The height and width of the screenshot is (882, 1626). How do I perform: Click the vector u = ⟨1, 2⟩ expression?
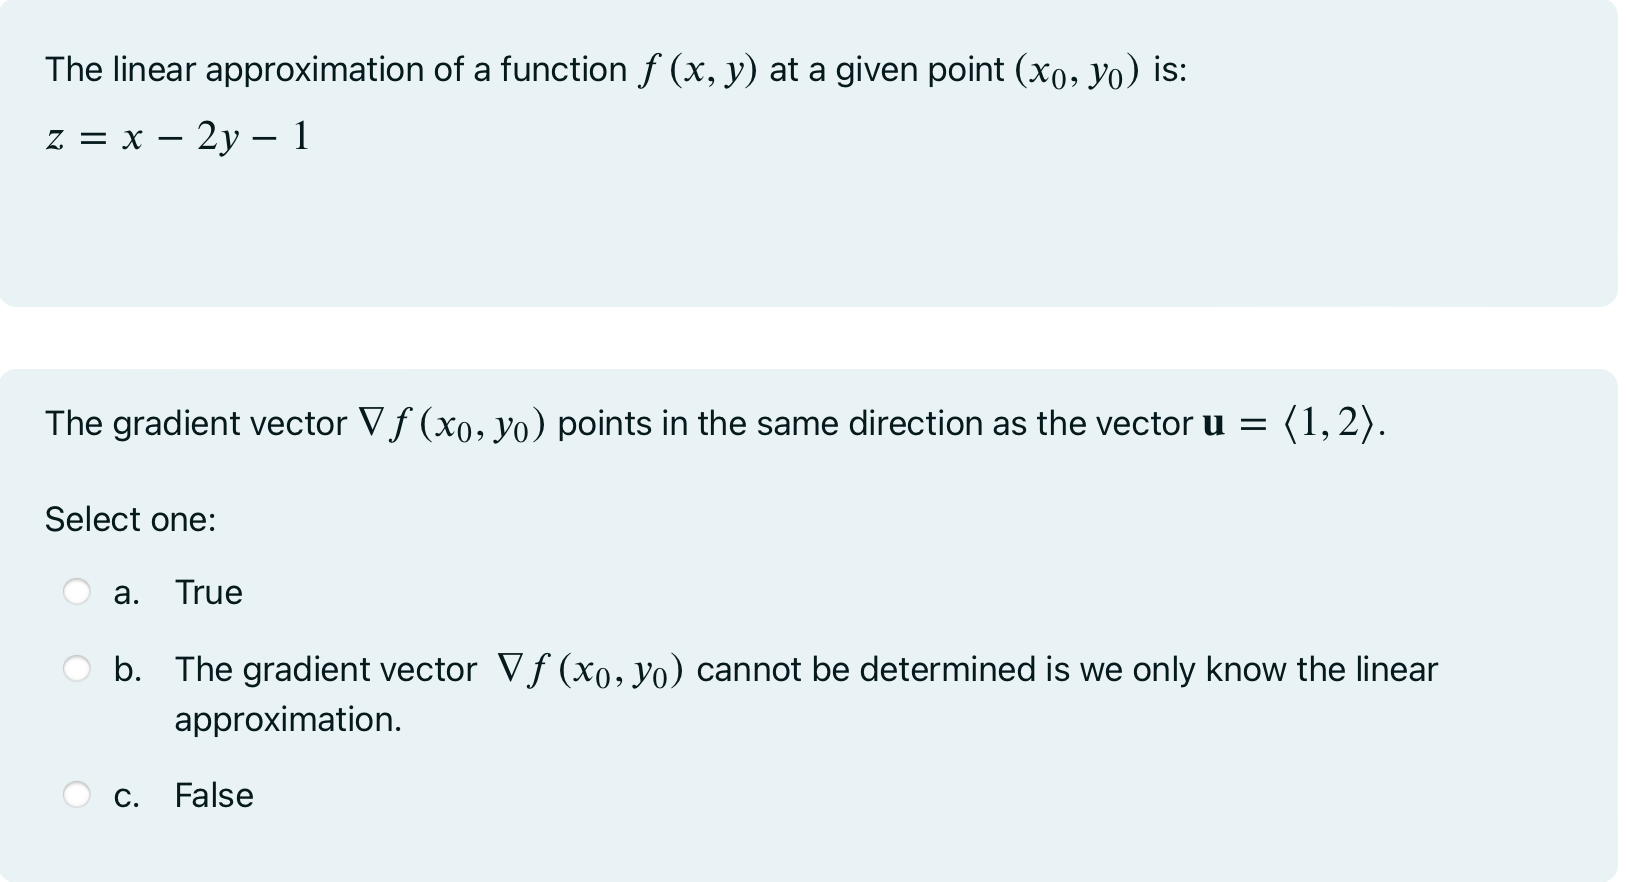[x=1290, y=422]
